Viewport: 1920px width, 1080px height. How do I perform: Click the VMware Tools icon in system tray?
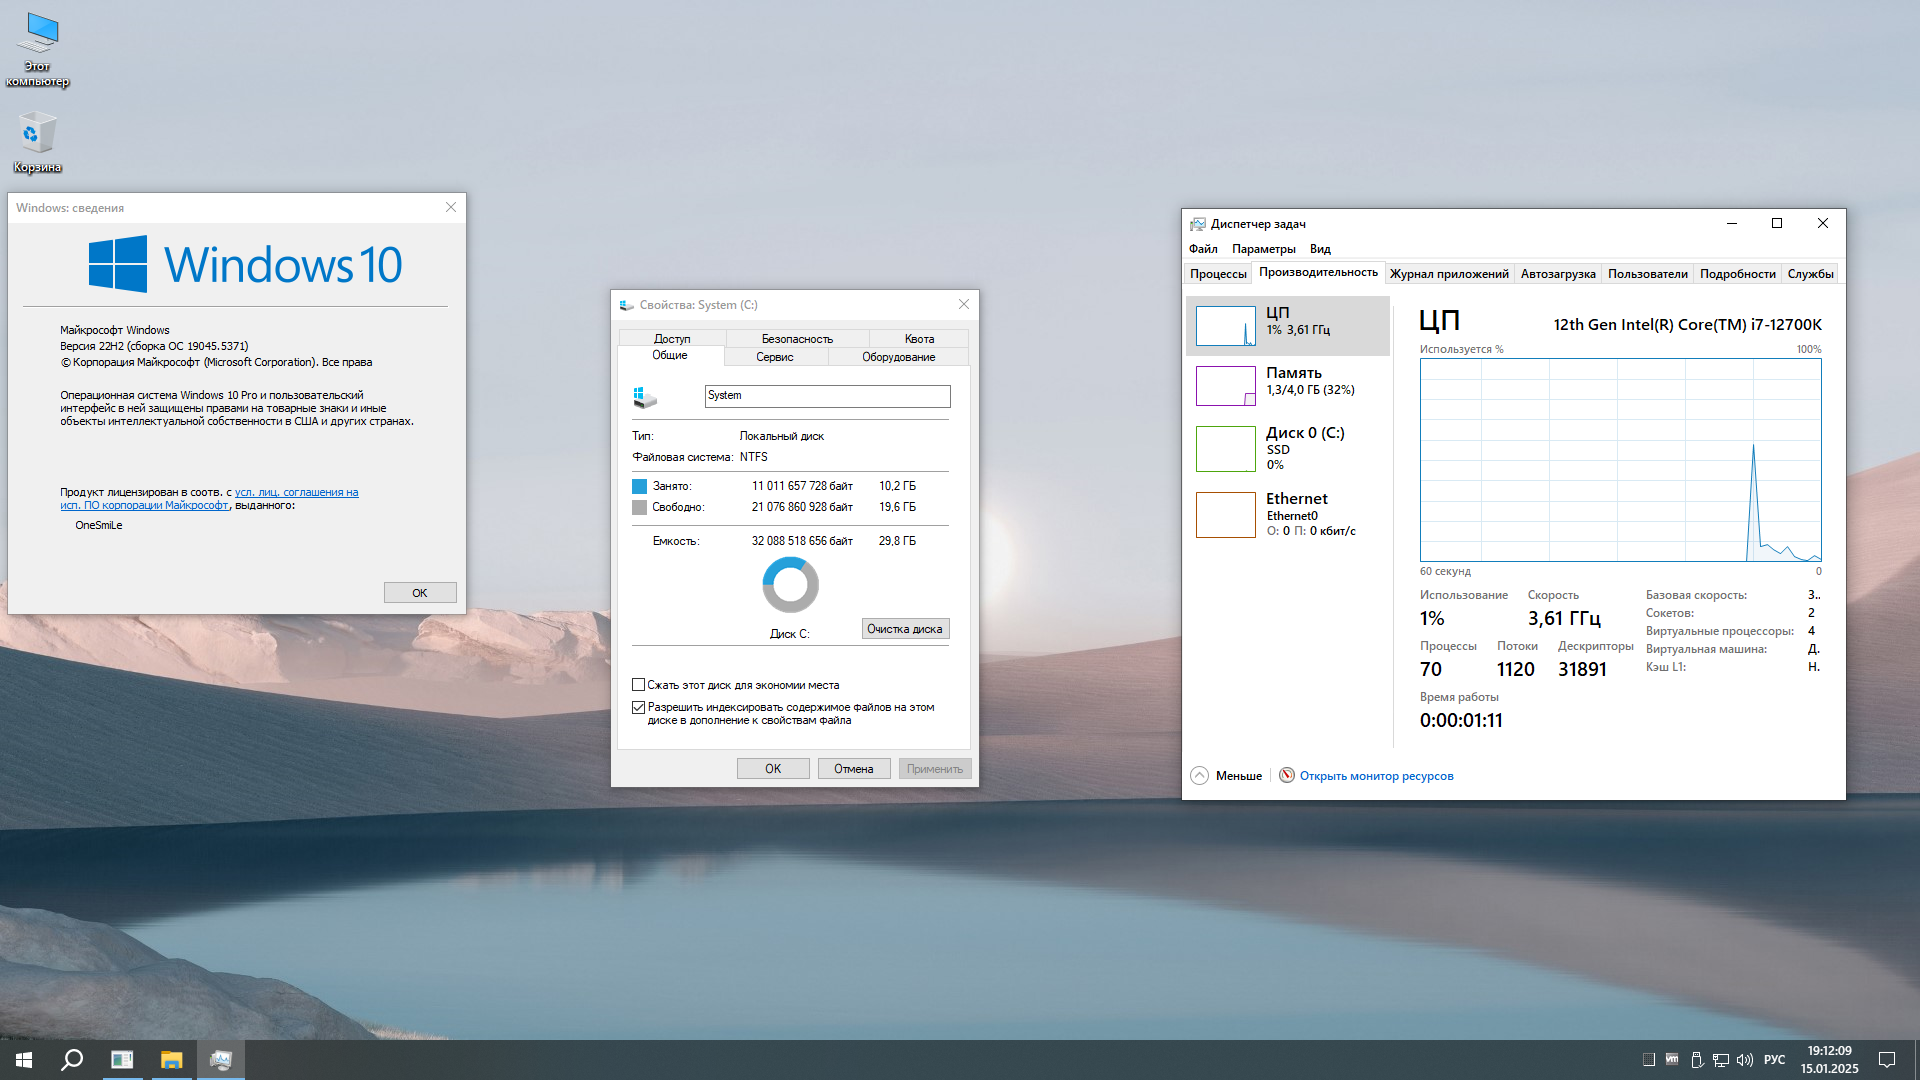click(x=1672, y=1060)
